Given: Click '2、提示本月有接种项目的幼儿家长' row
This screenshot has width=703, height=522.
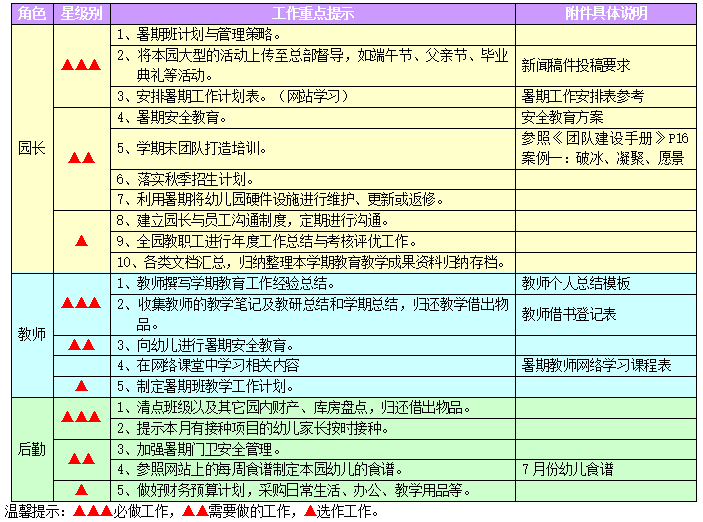Looking at the screenshot, I should pos(313,429).
